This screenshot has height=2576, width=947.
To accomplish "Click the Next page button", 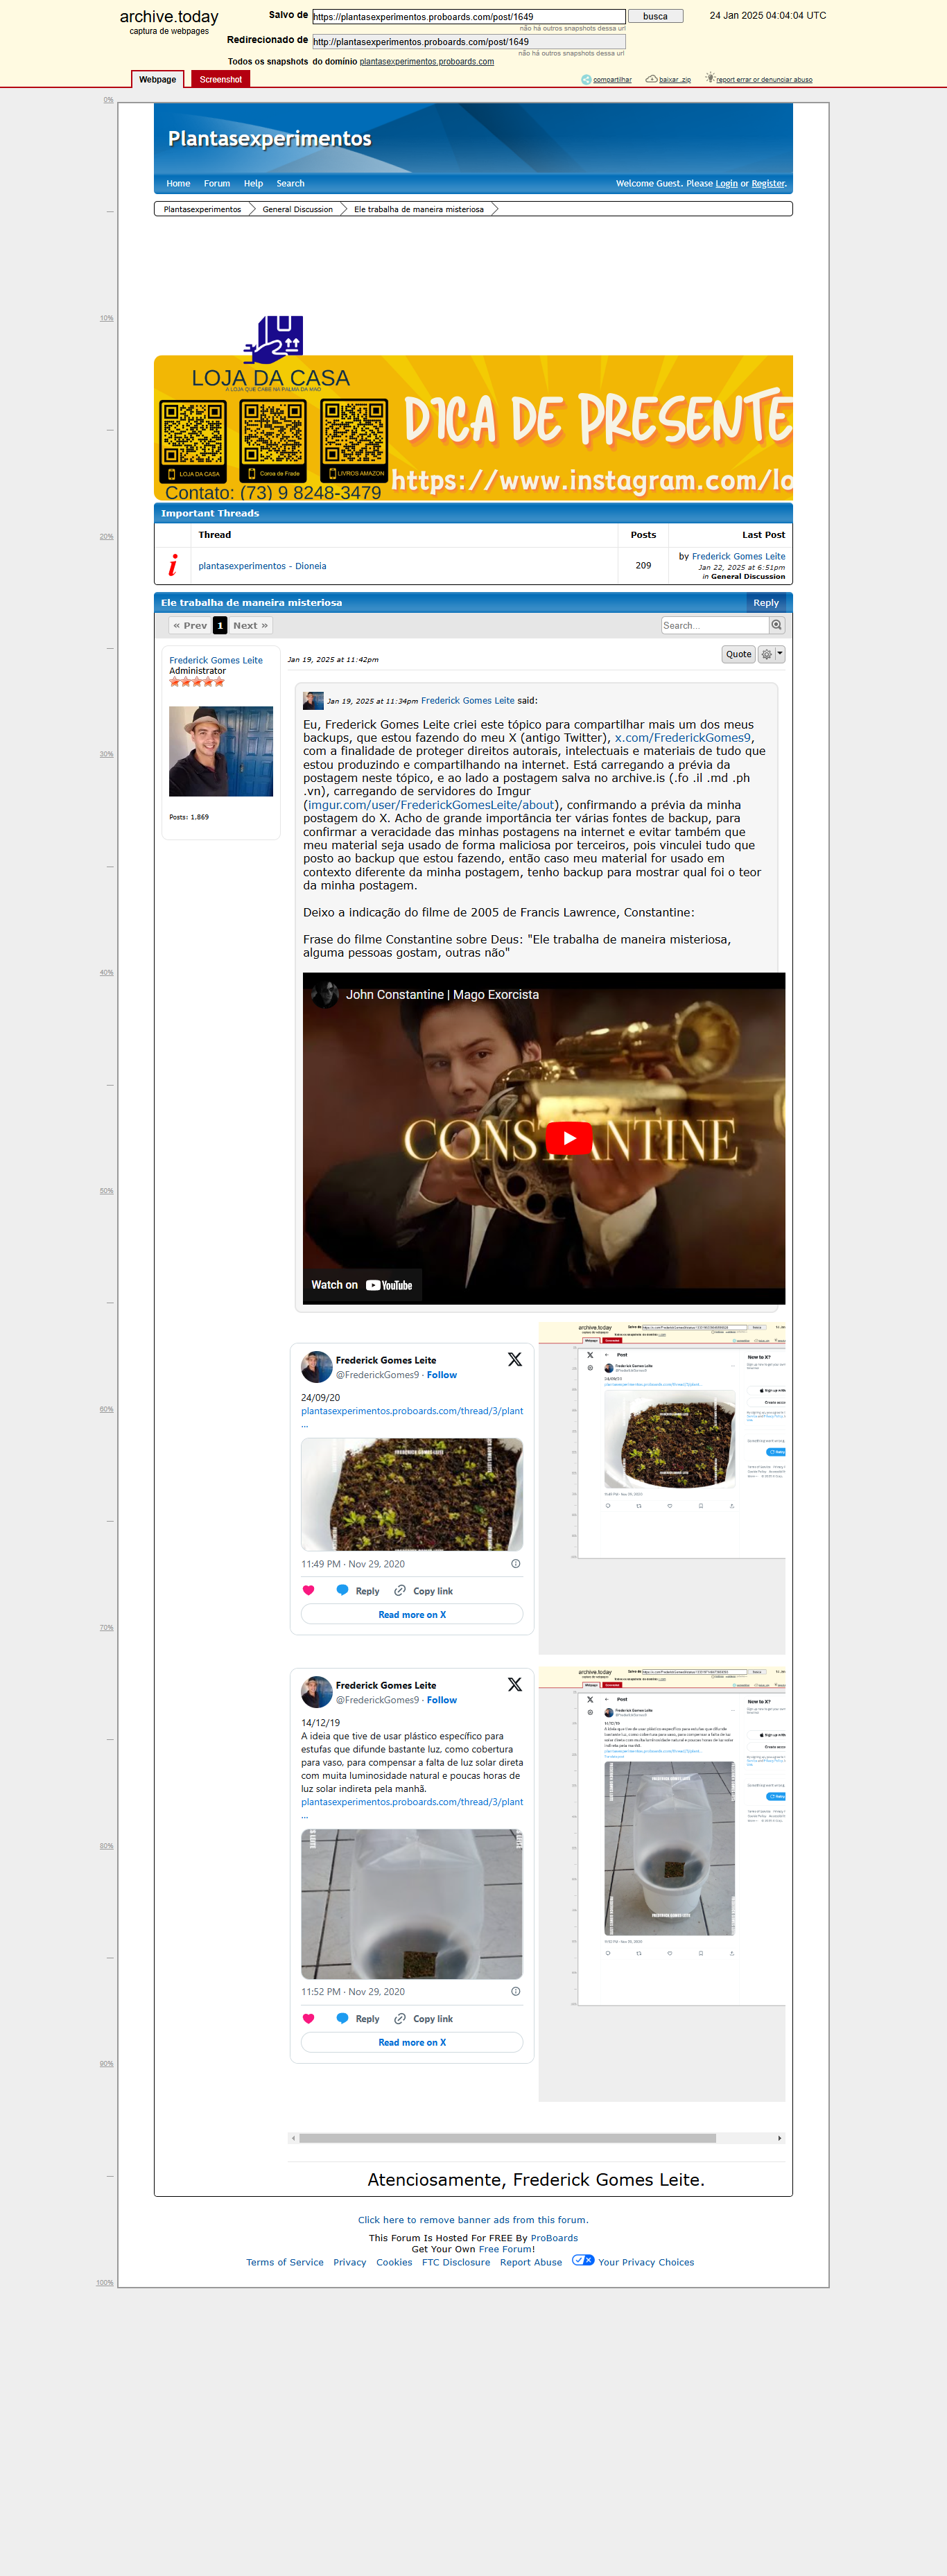I will (x=250, y=625).
